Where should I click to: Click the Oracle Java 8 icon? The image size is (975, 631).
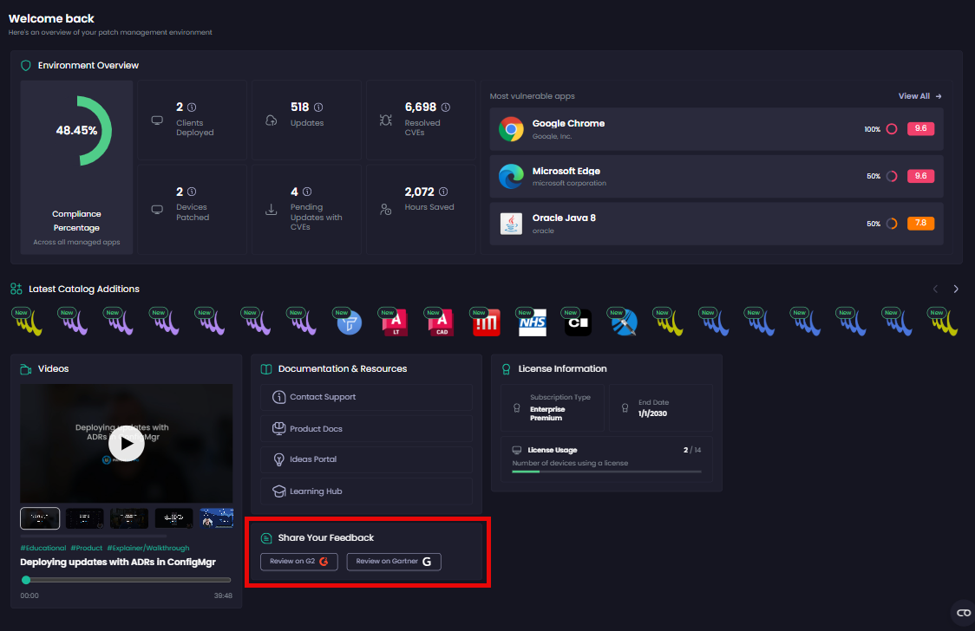[511, 223]
